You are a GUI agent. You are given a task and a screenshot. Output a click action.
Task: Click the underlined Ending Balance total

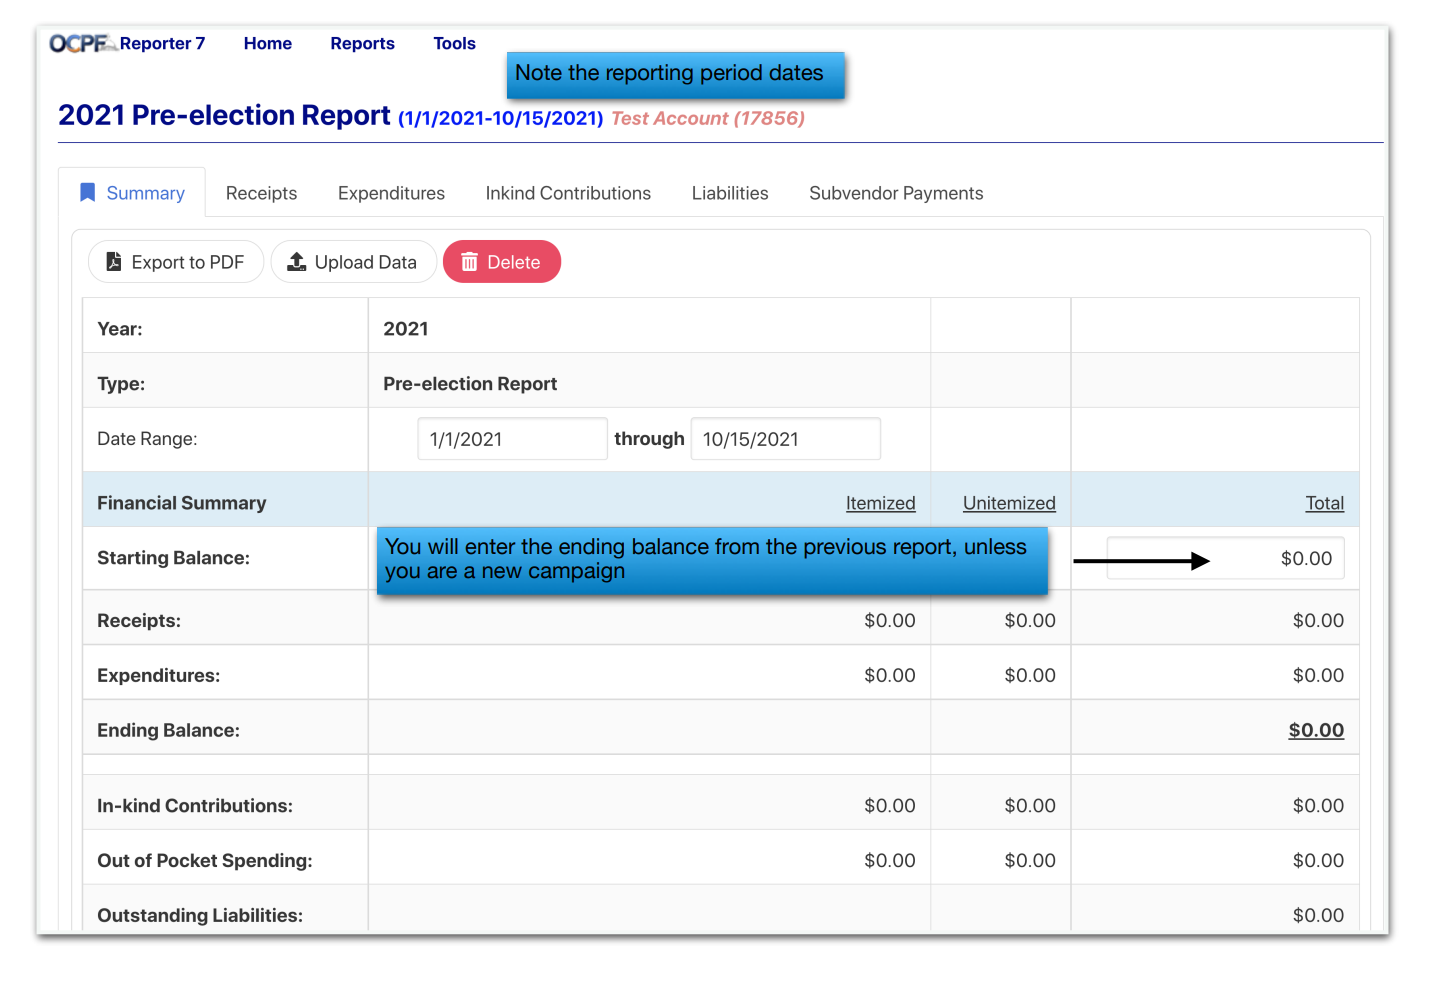click(1315, 730)
